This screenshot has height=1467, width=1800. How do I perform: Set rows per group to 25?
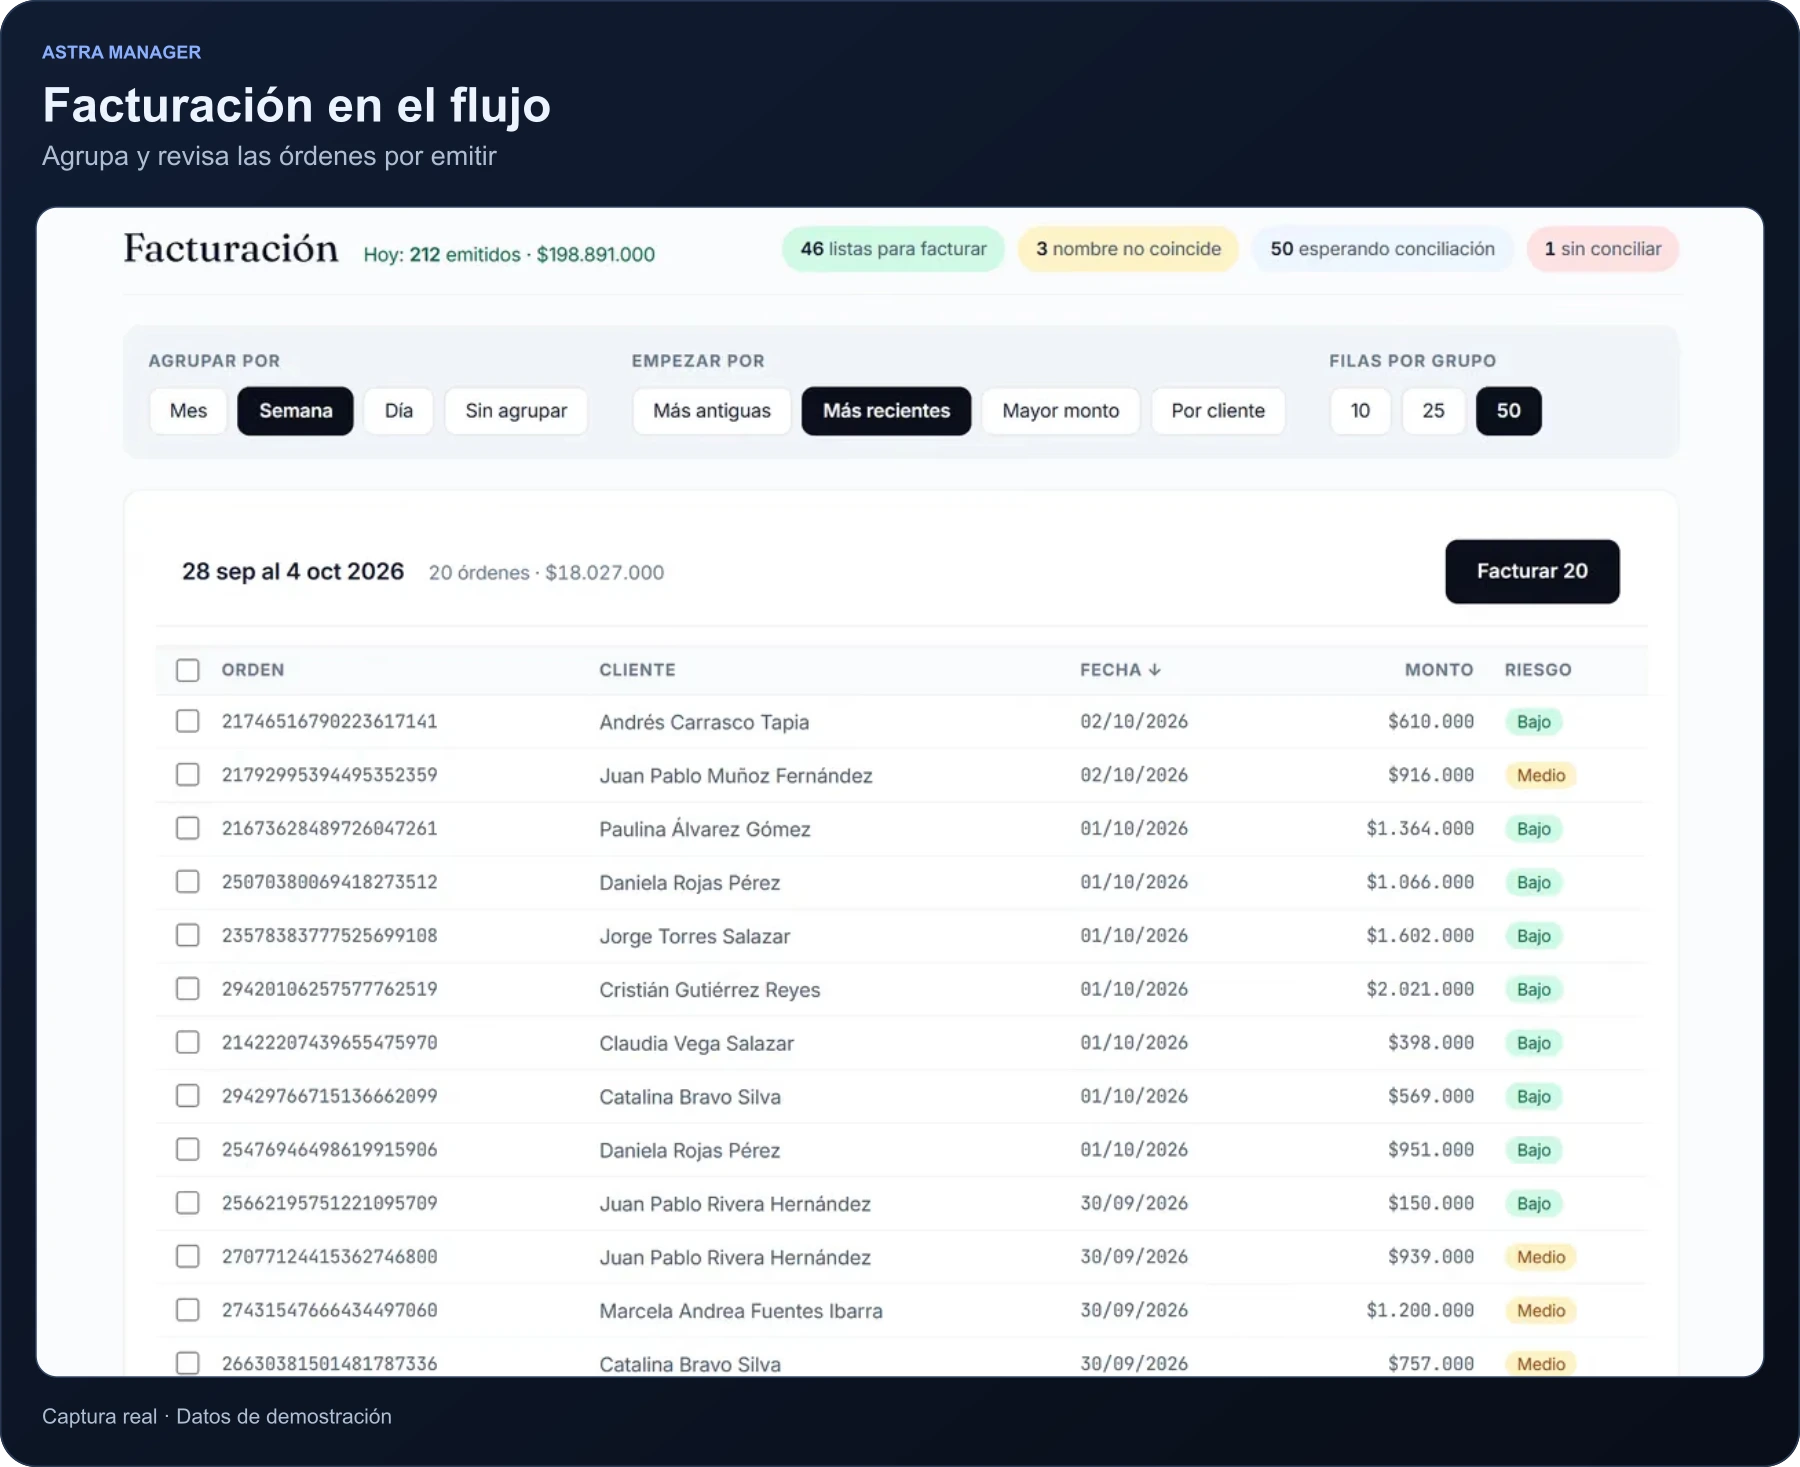coord(1433,411)
